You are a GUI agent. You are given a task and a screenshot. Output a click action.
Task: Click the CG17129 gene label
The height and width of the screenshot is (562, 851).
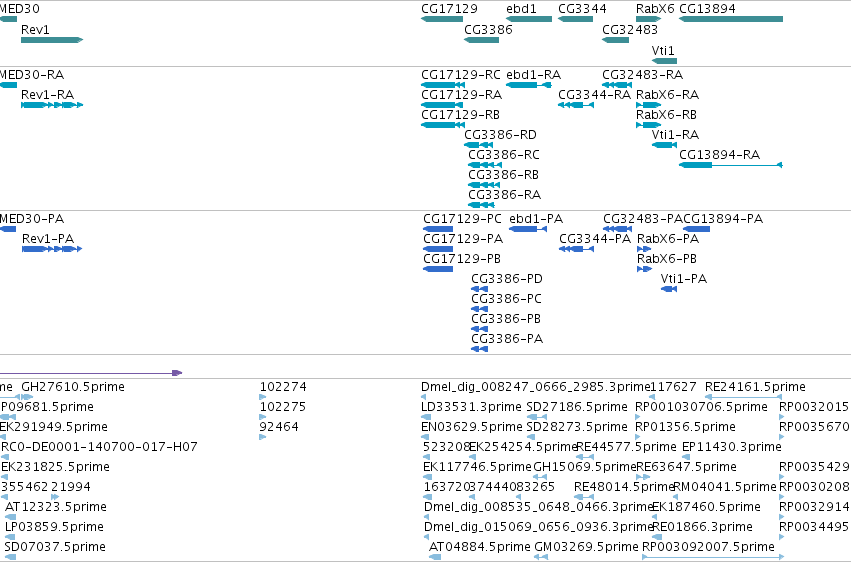pyautogui.click(x=449, y=9)
